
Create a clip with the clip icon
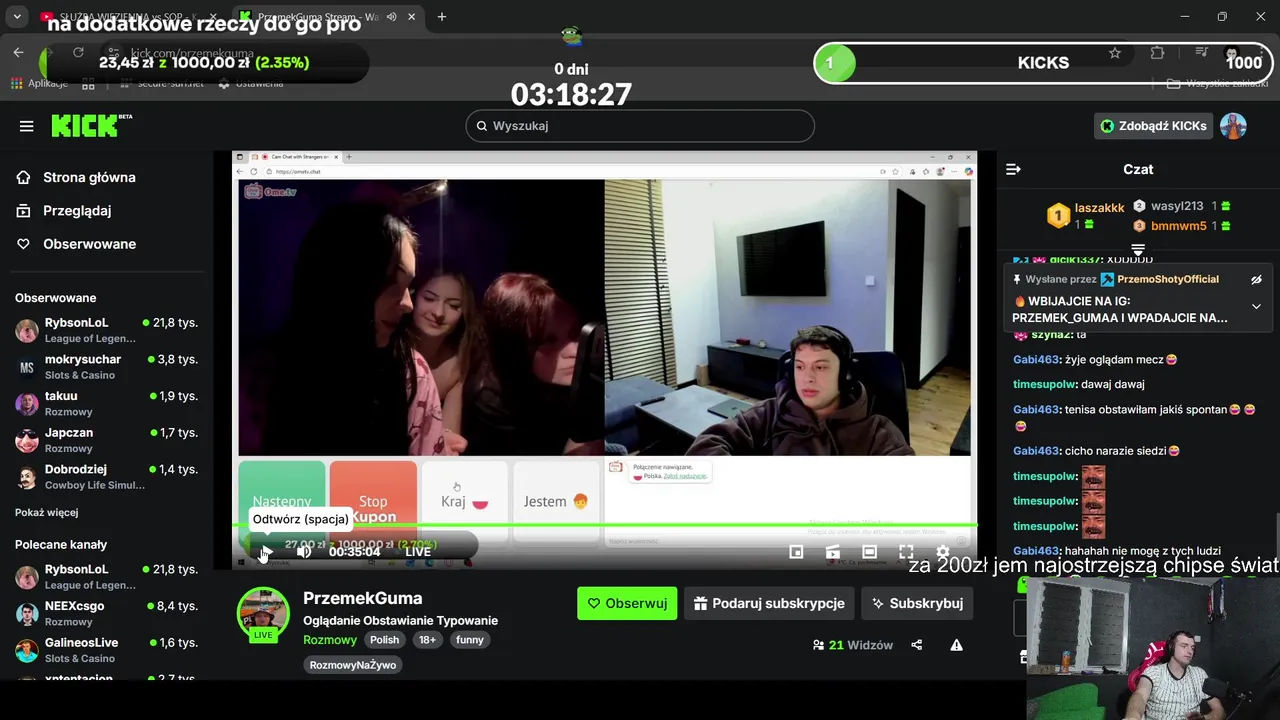pyautogui.click(x=832, y=551)
